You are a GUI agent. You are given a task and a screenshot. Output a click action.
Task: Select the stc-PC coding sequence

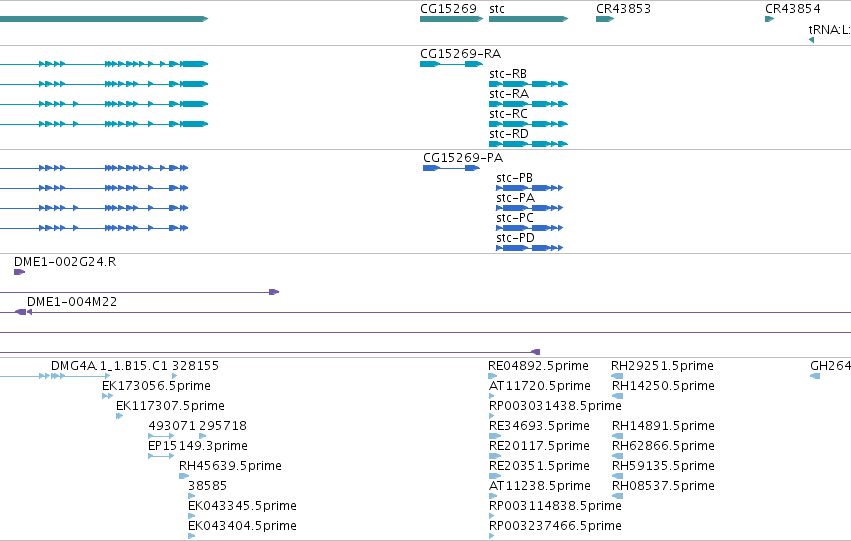[x=529, y=228]
